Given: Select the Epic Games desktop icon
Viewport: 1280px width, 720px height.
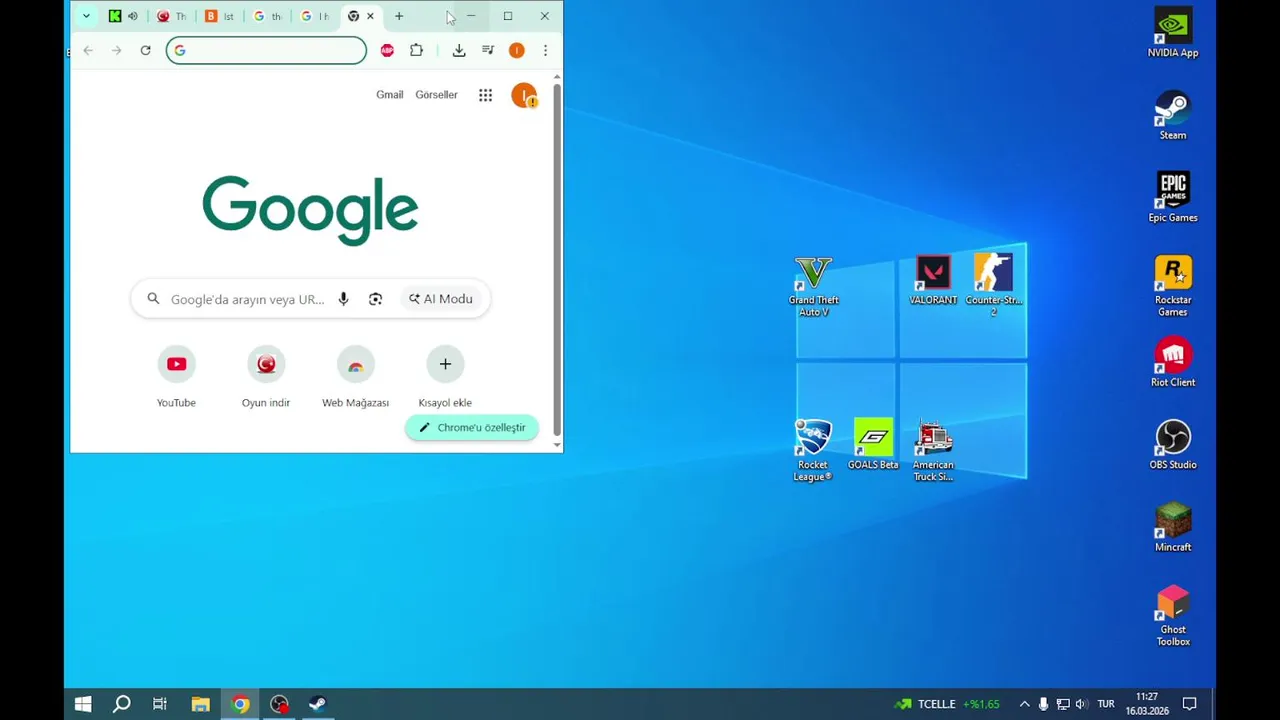Looking at the screenshot, I should (1173, 198).
